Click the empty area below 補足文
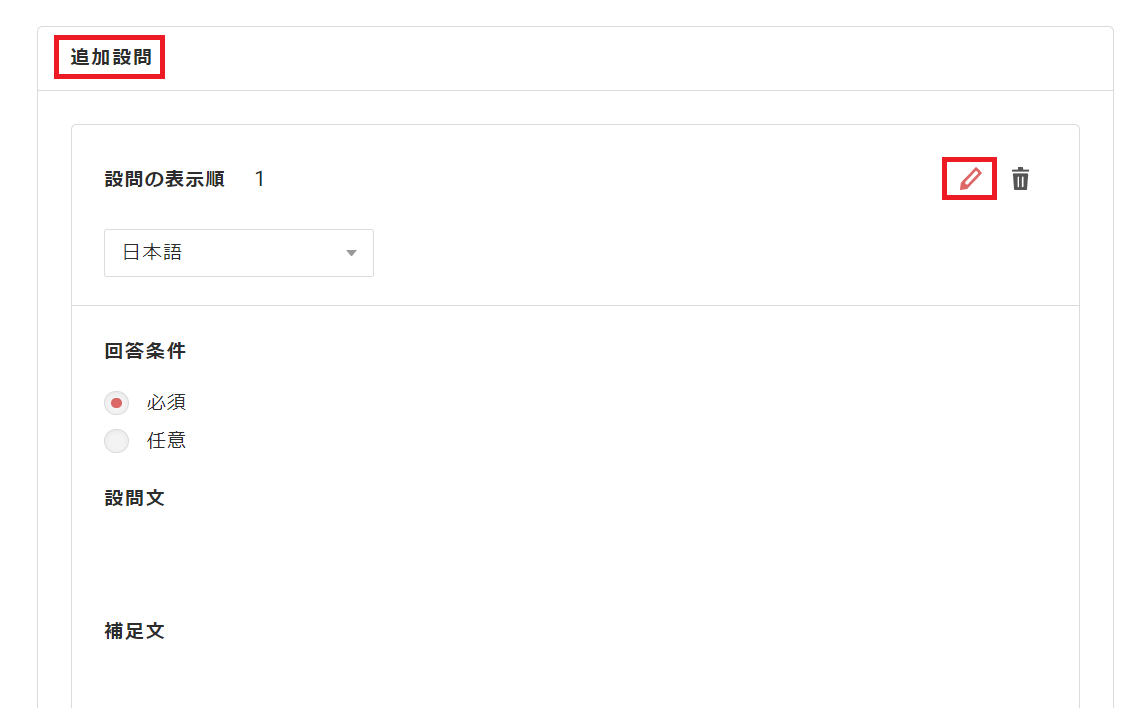 [400, 680]
